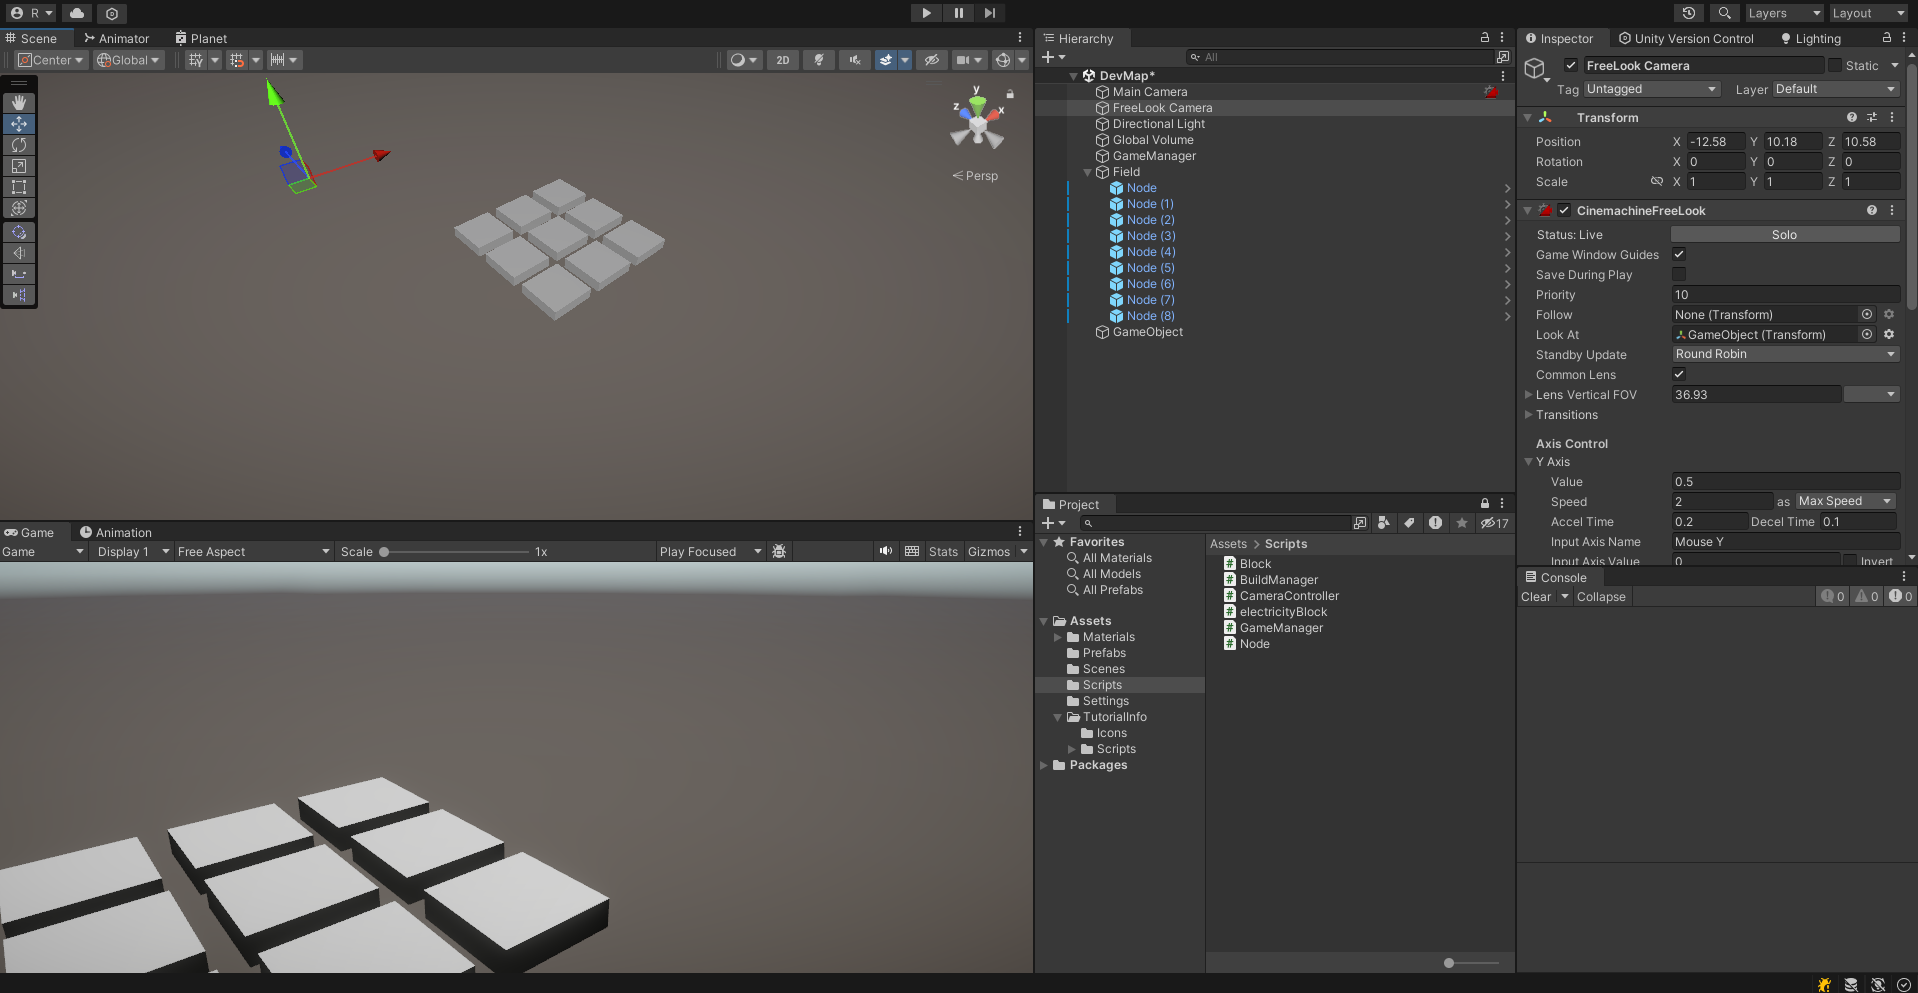This screenshot has height=993, width=1918.
Task: Click the Solo button
Action: [x=1785, y=234]
